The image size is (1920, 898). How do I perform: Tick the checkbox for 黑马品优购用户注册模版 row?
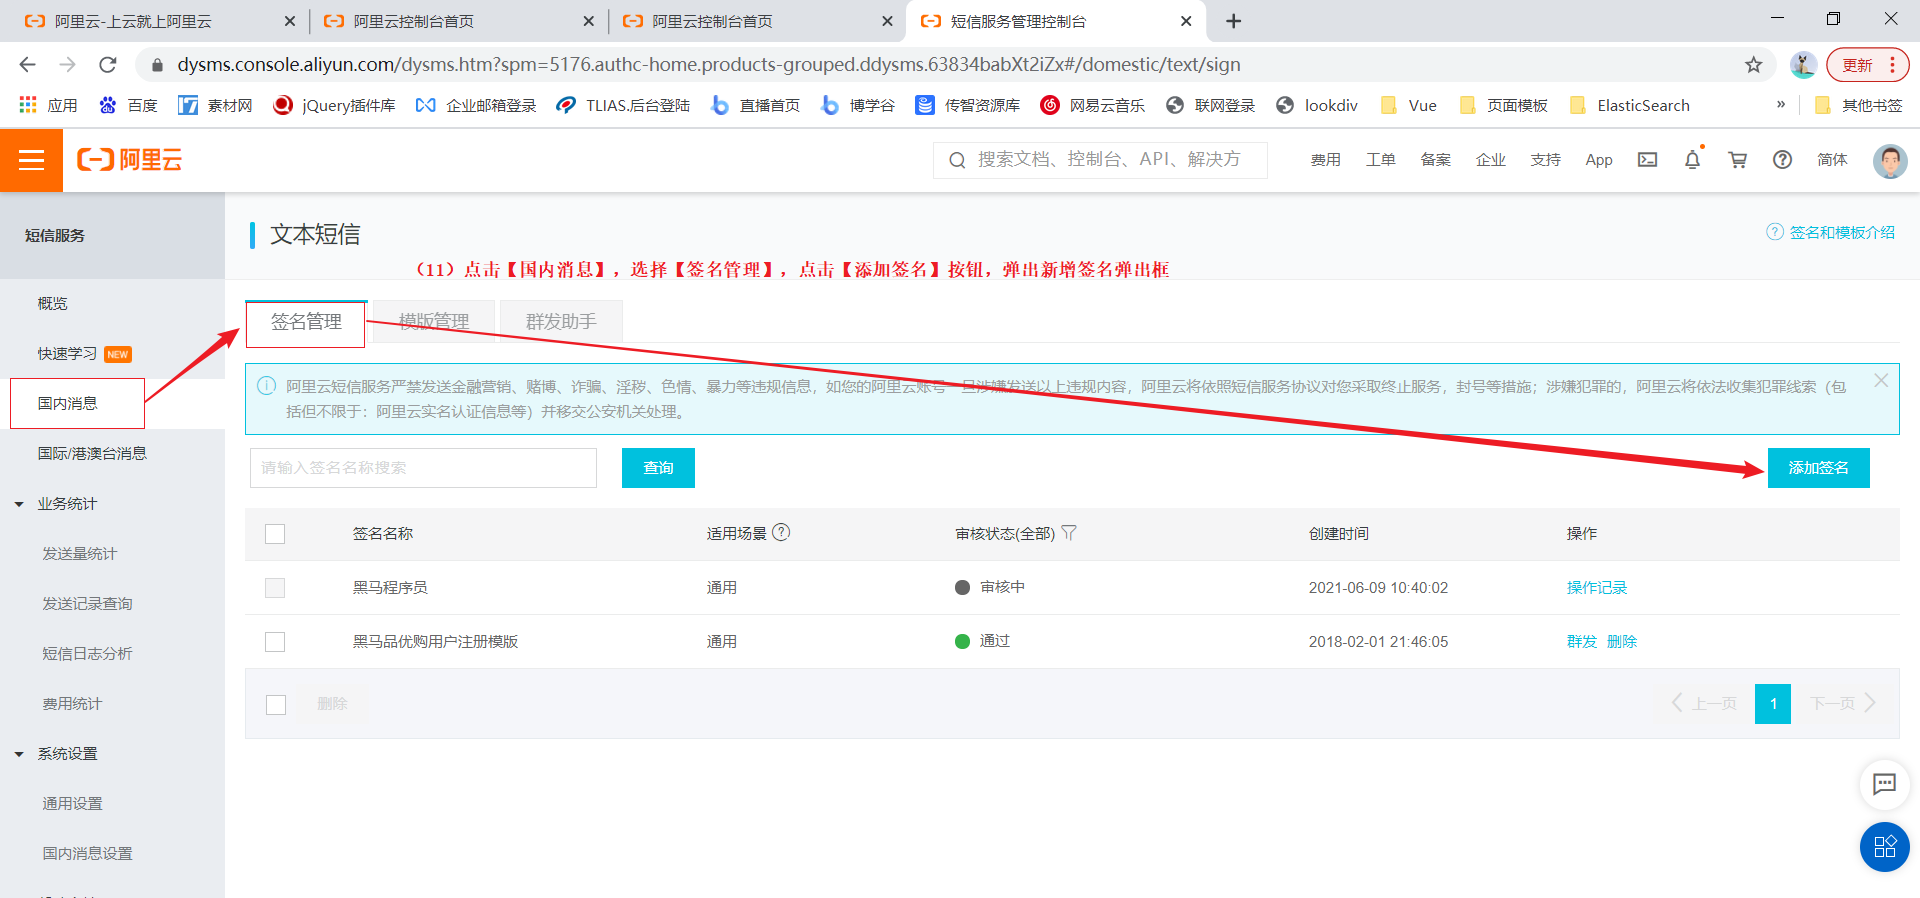pos(275,642)
